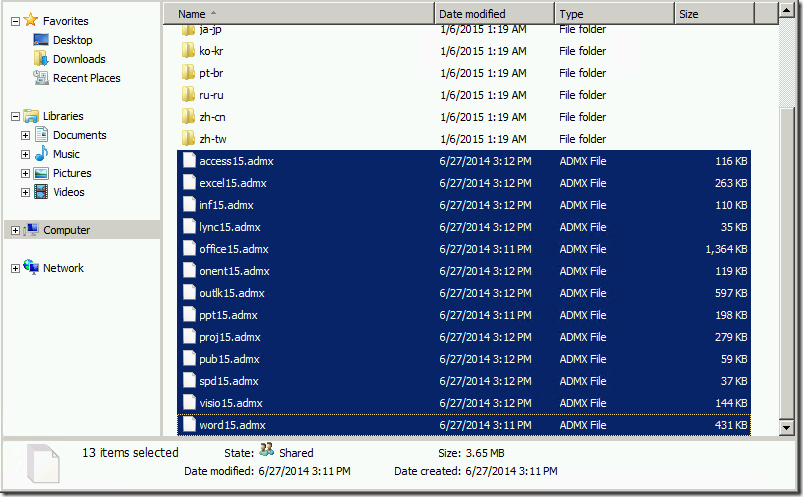Sort by the Type column header
This screenshot has width=803, height=497.
point(615,14)
